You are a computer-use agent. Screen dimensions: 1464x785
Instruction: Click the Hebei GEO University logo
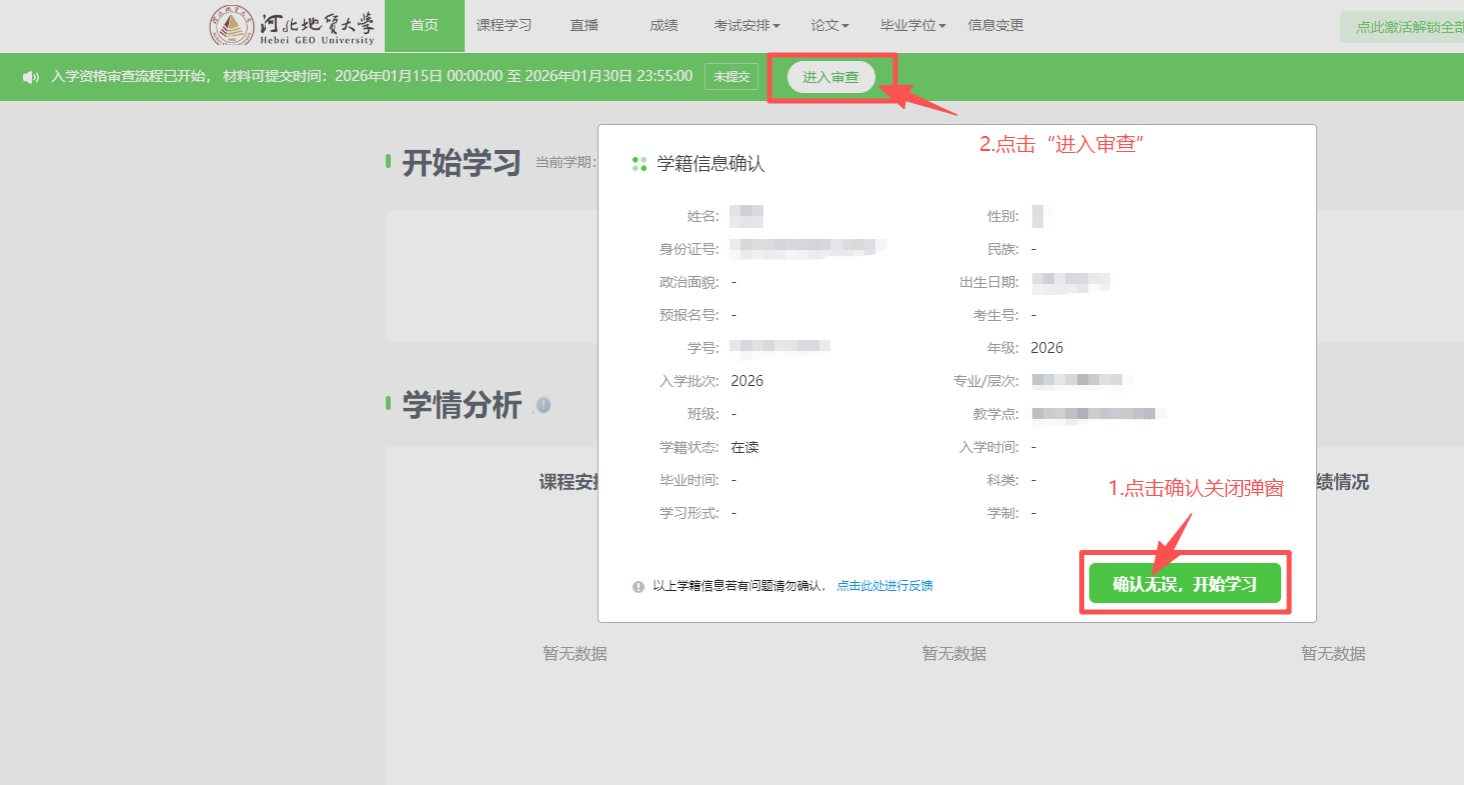(x=292, y=26)
